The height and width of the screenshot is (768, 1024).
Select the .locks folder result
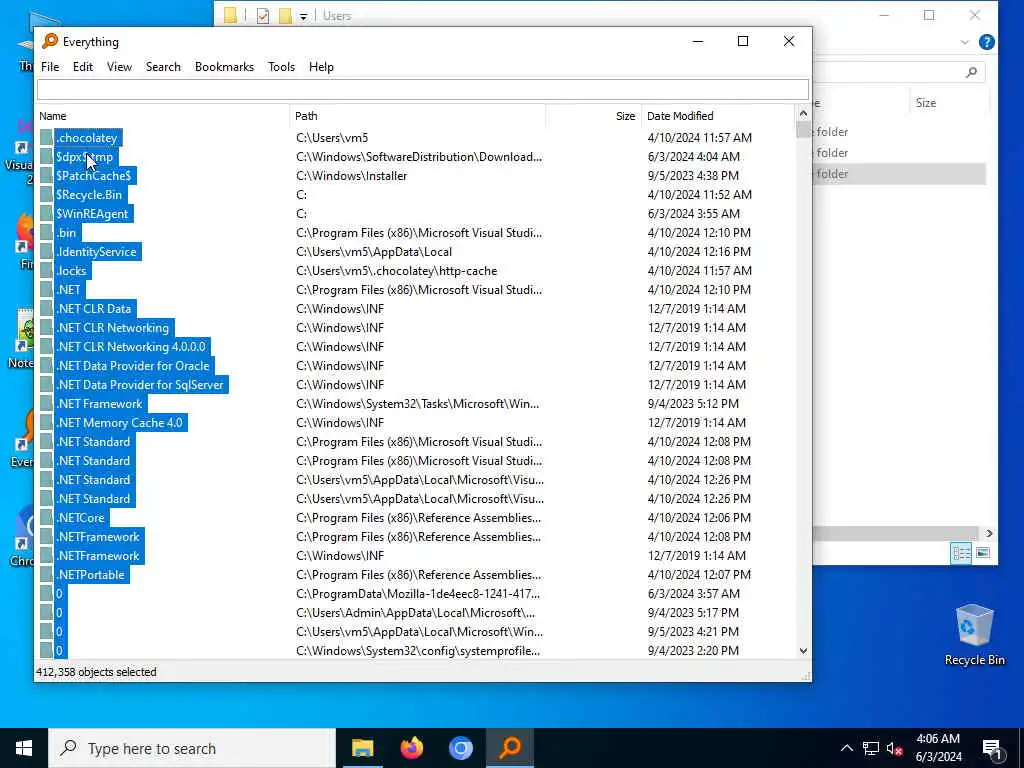[71, 270]
